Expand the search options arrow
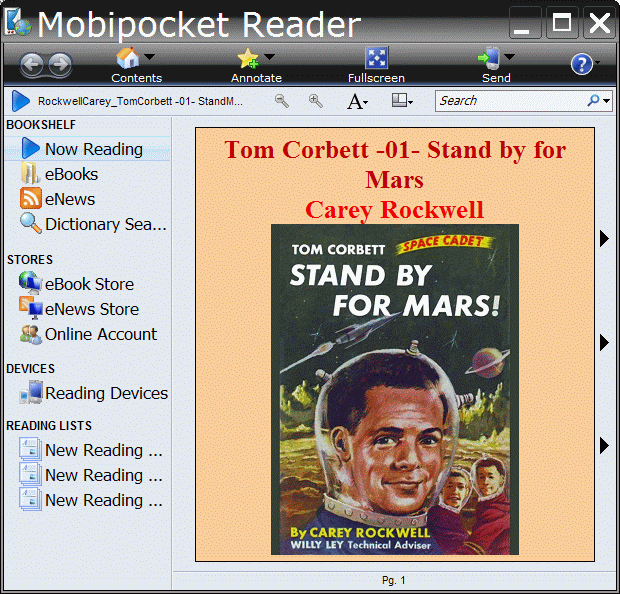620x594 pixels. coord(607,101)
